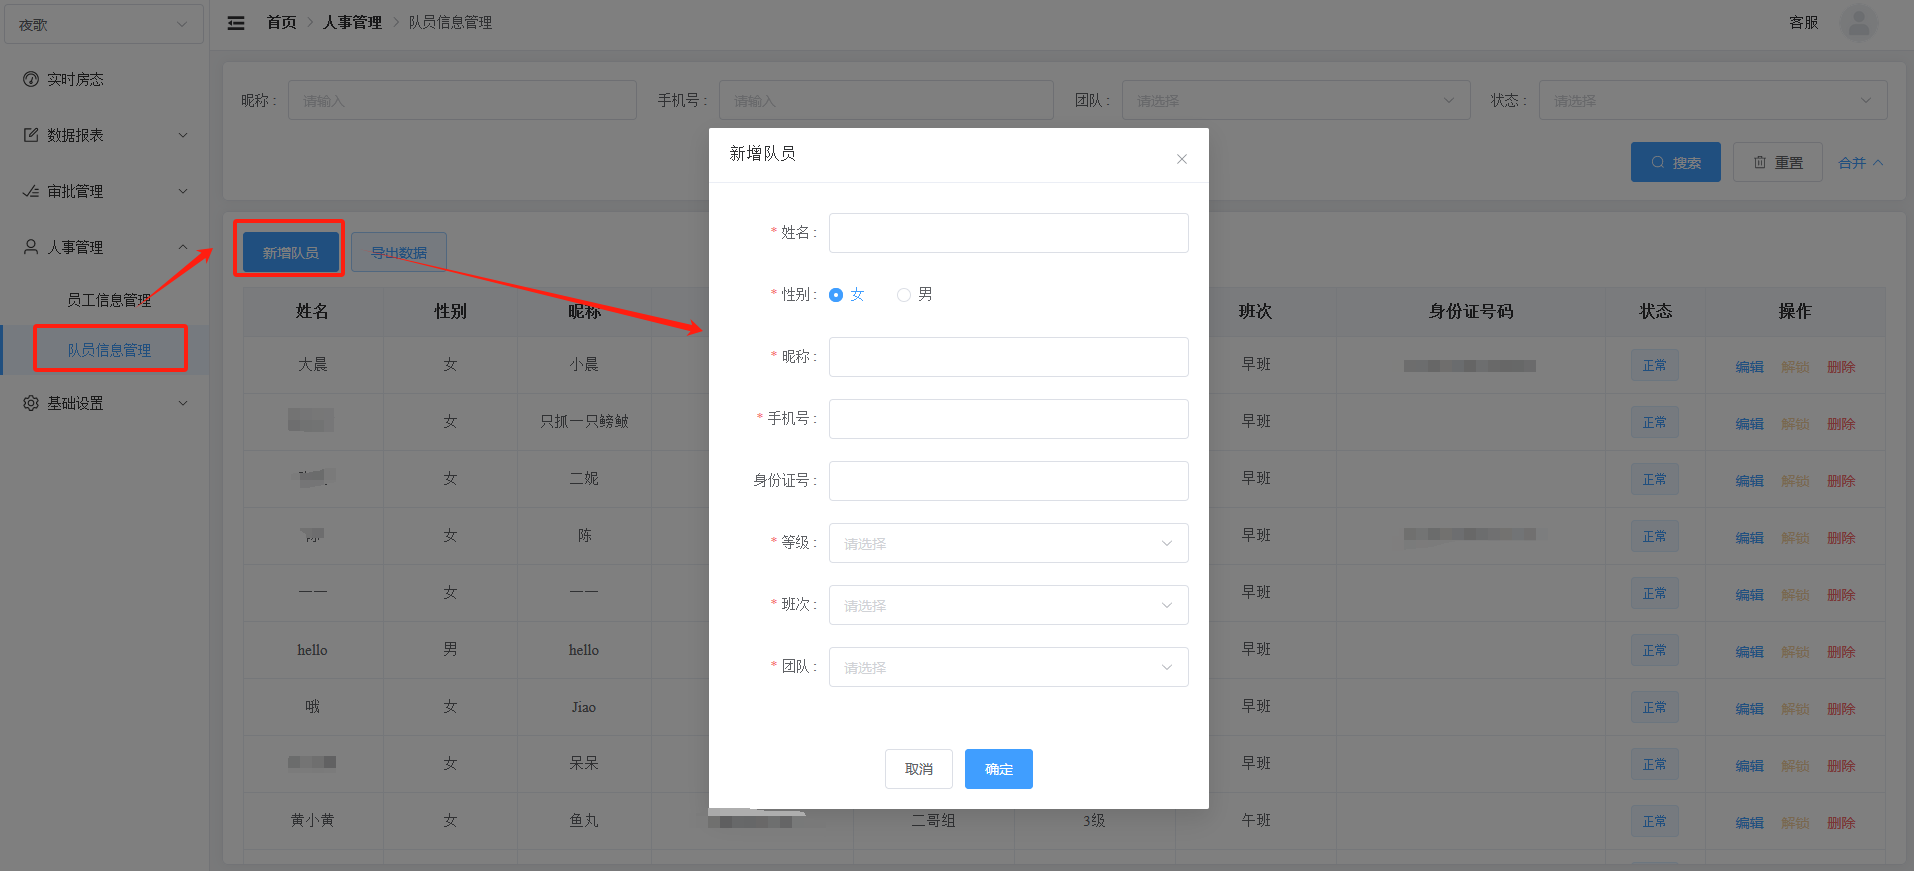Click the 只抓一只螃蟹 nickname cell
Image resolution: width=1914 pixels, height=871 pixels.
click(x=584, y=421)
